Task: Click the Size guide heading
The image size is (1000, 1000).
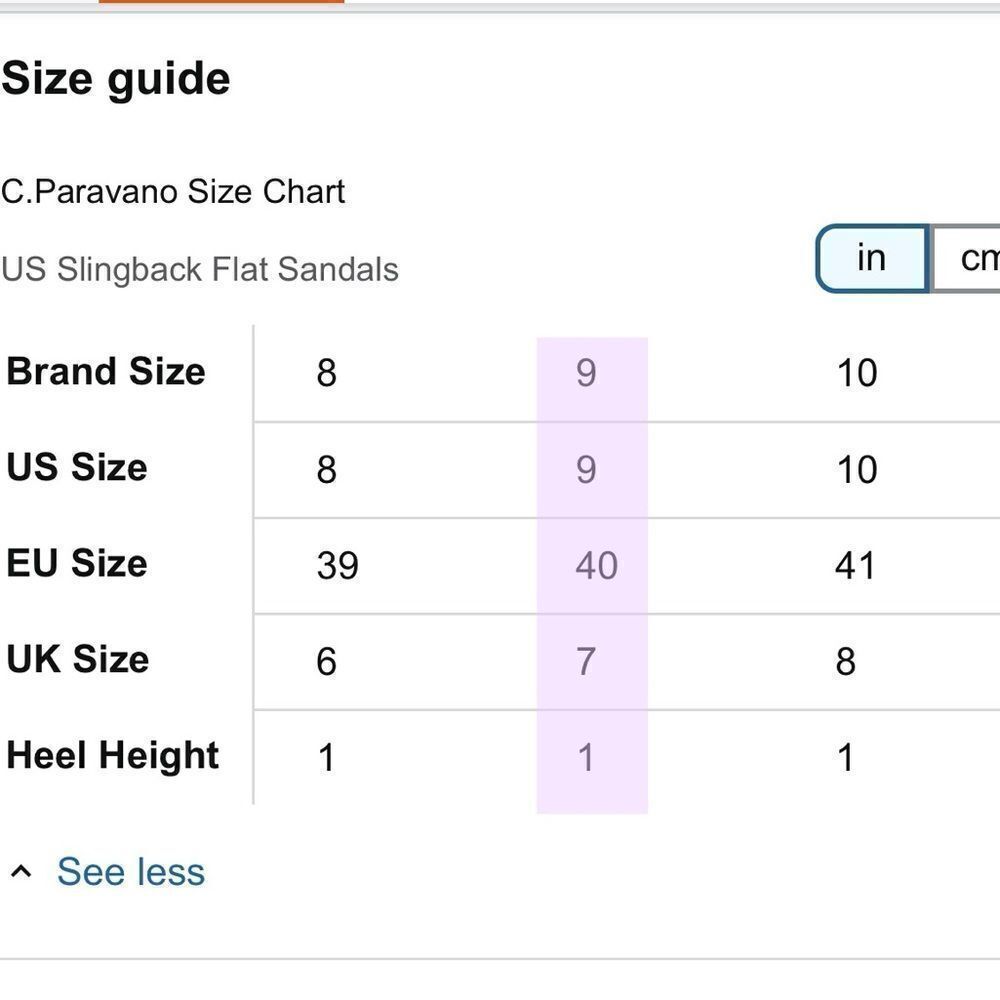Action: coord(115,80)
